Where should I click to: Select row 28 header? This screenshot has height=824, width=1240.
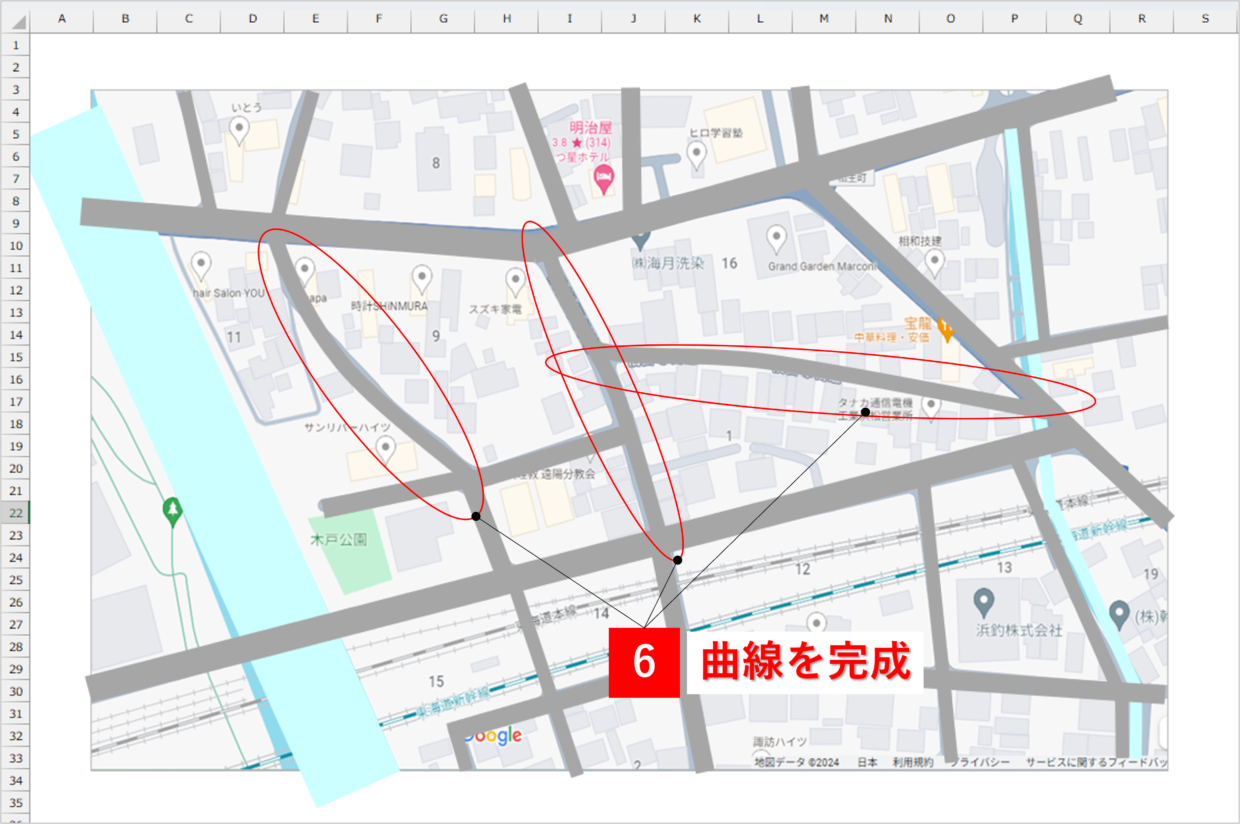15,646
